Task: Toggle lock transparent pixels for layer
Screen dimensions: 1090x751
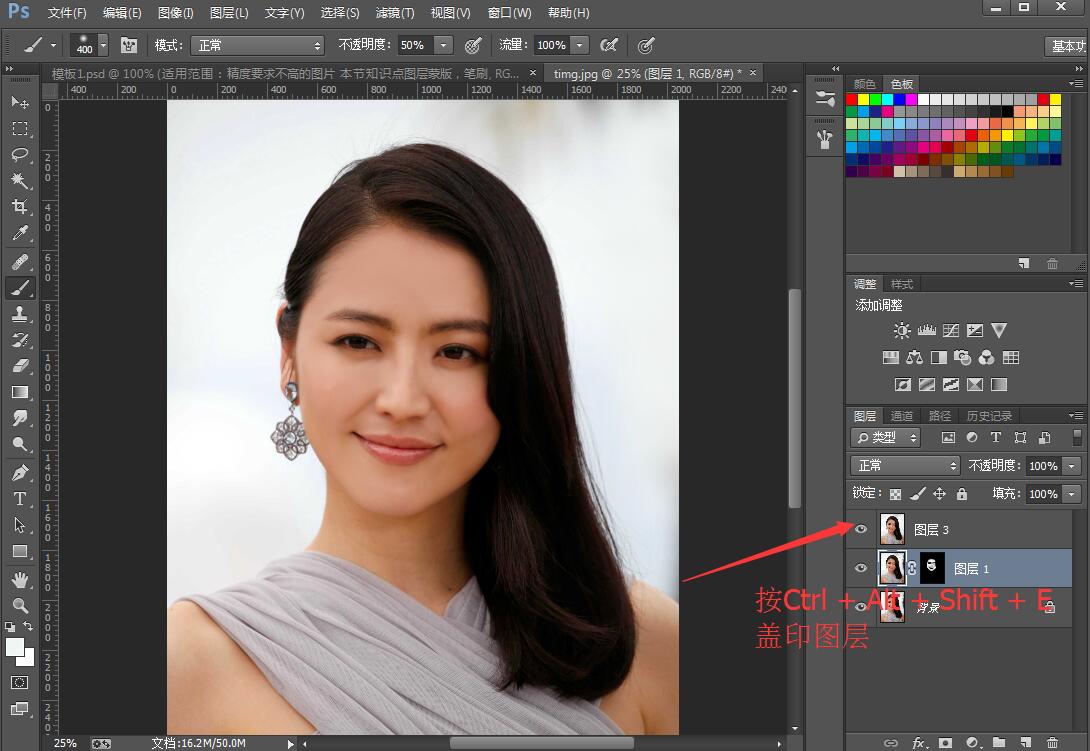Action: coord(895,494)
